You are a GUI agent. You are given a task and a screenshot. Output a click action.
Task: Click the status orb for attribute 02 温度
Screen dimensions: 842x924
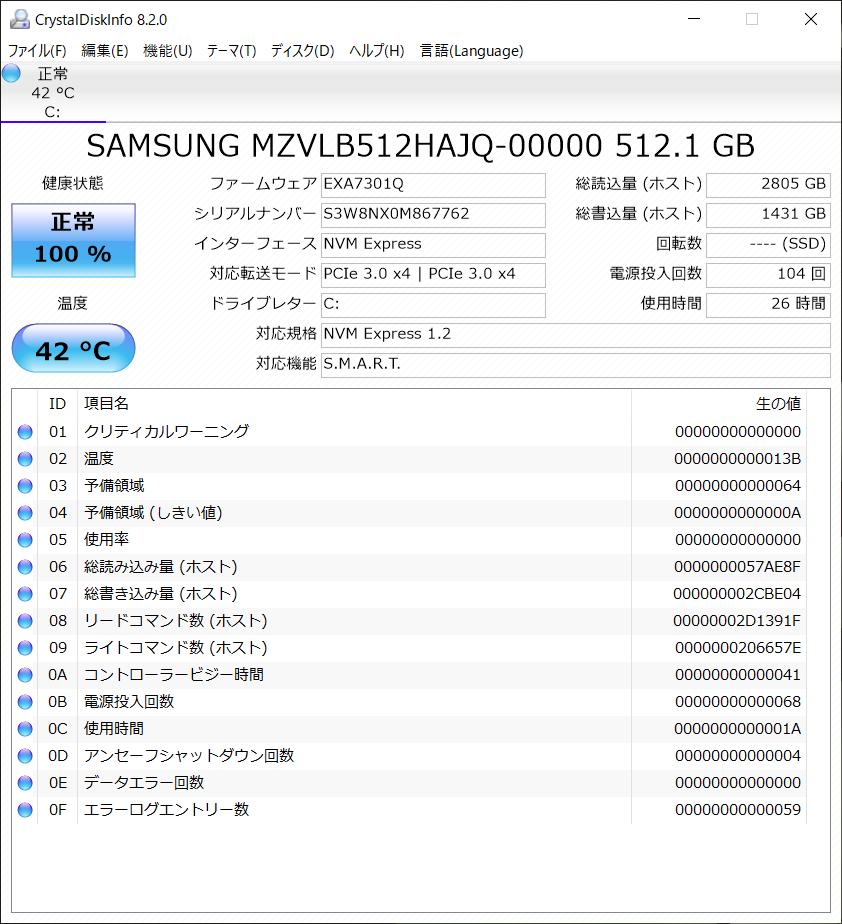pyautogui.click(x=25, y=459)
